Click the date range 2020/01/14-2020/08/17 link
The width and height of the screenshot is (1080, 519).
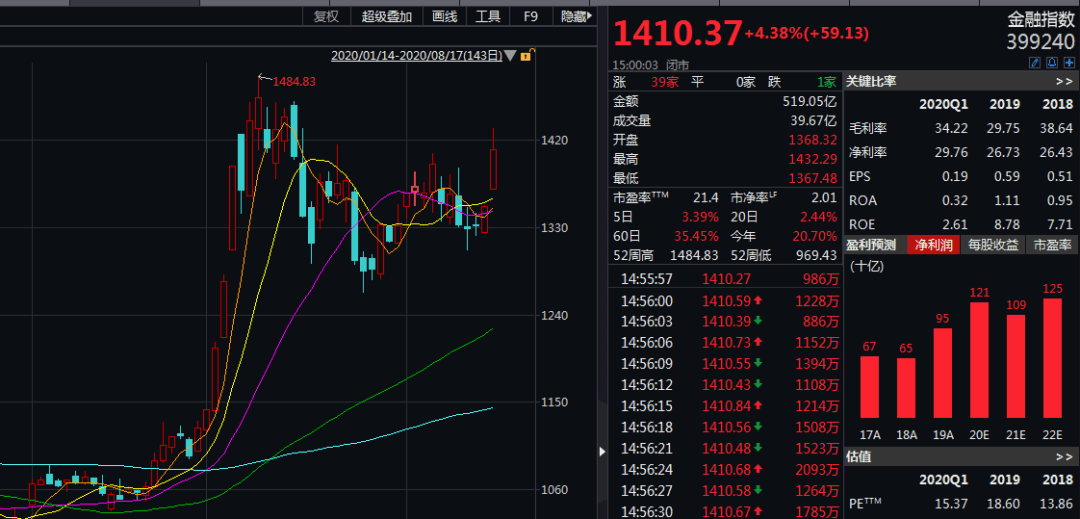[416, 56]
